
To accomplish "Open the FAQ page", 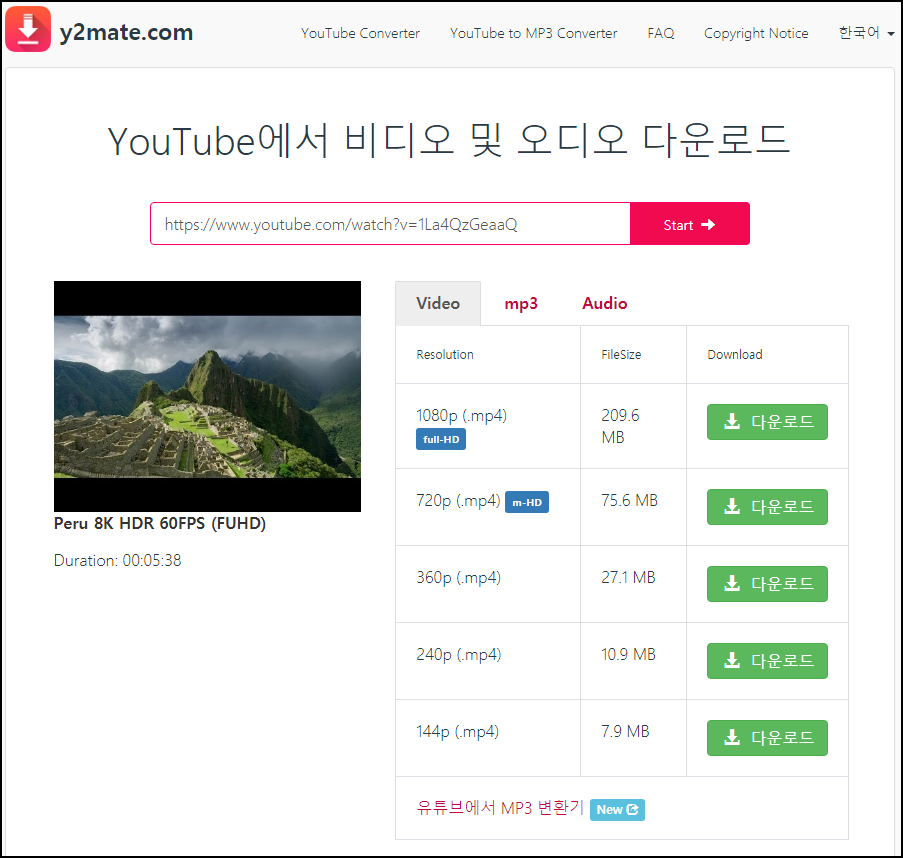I will (661, 33).
